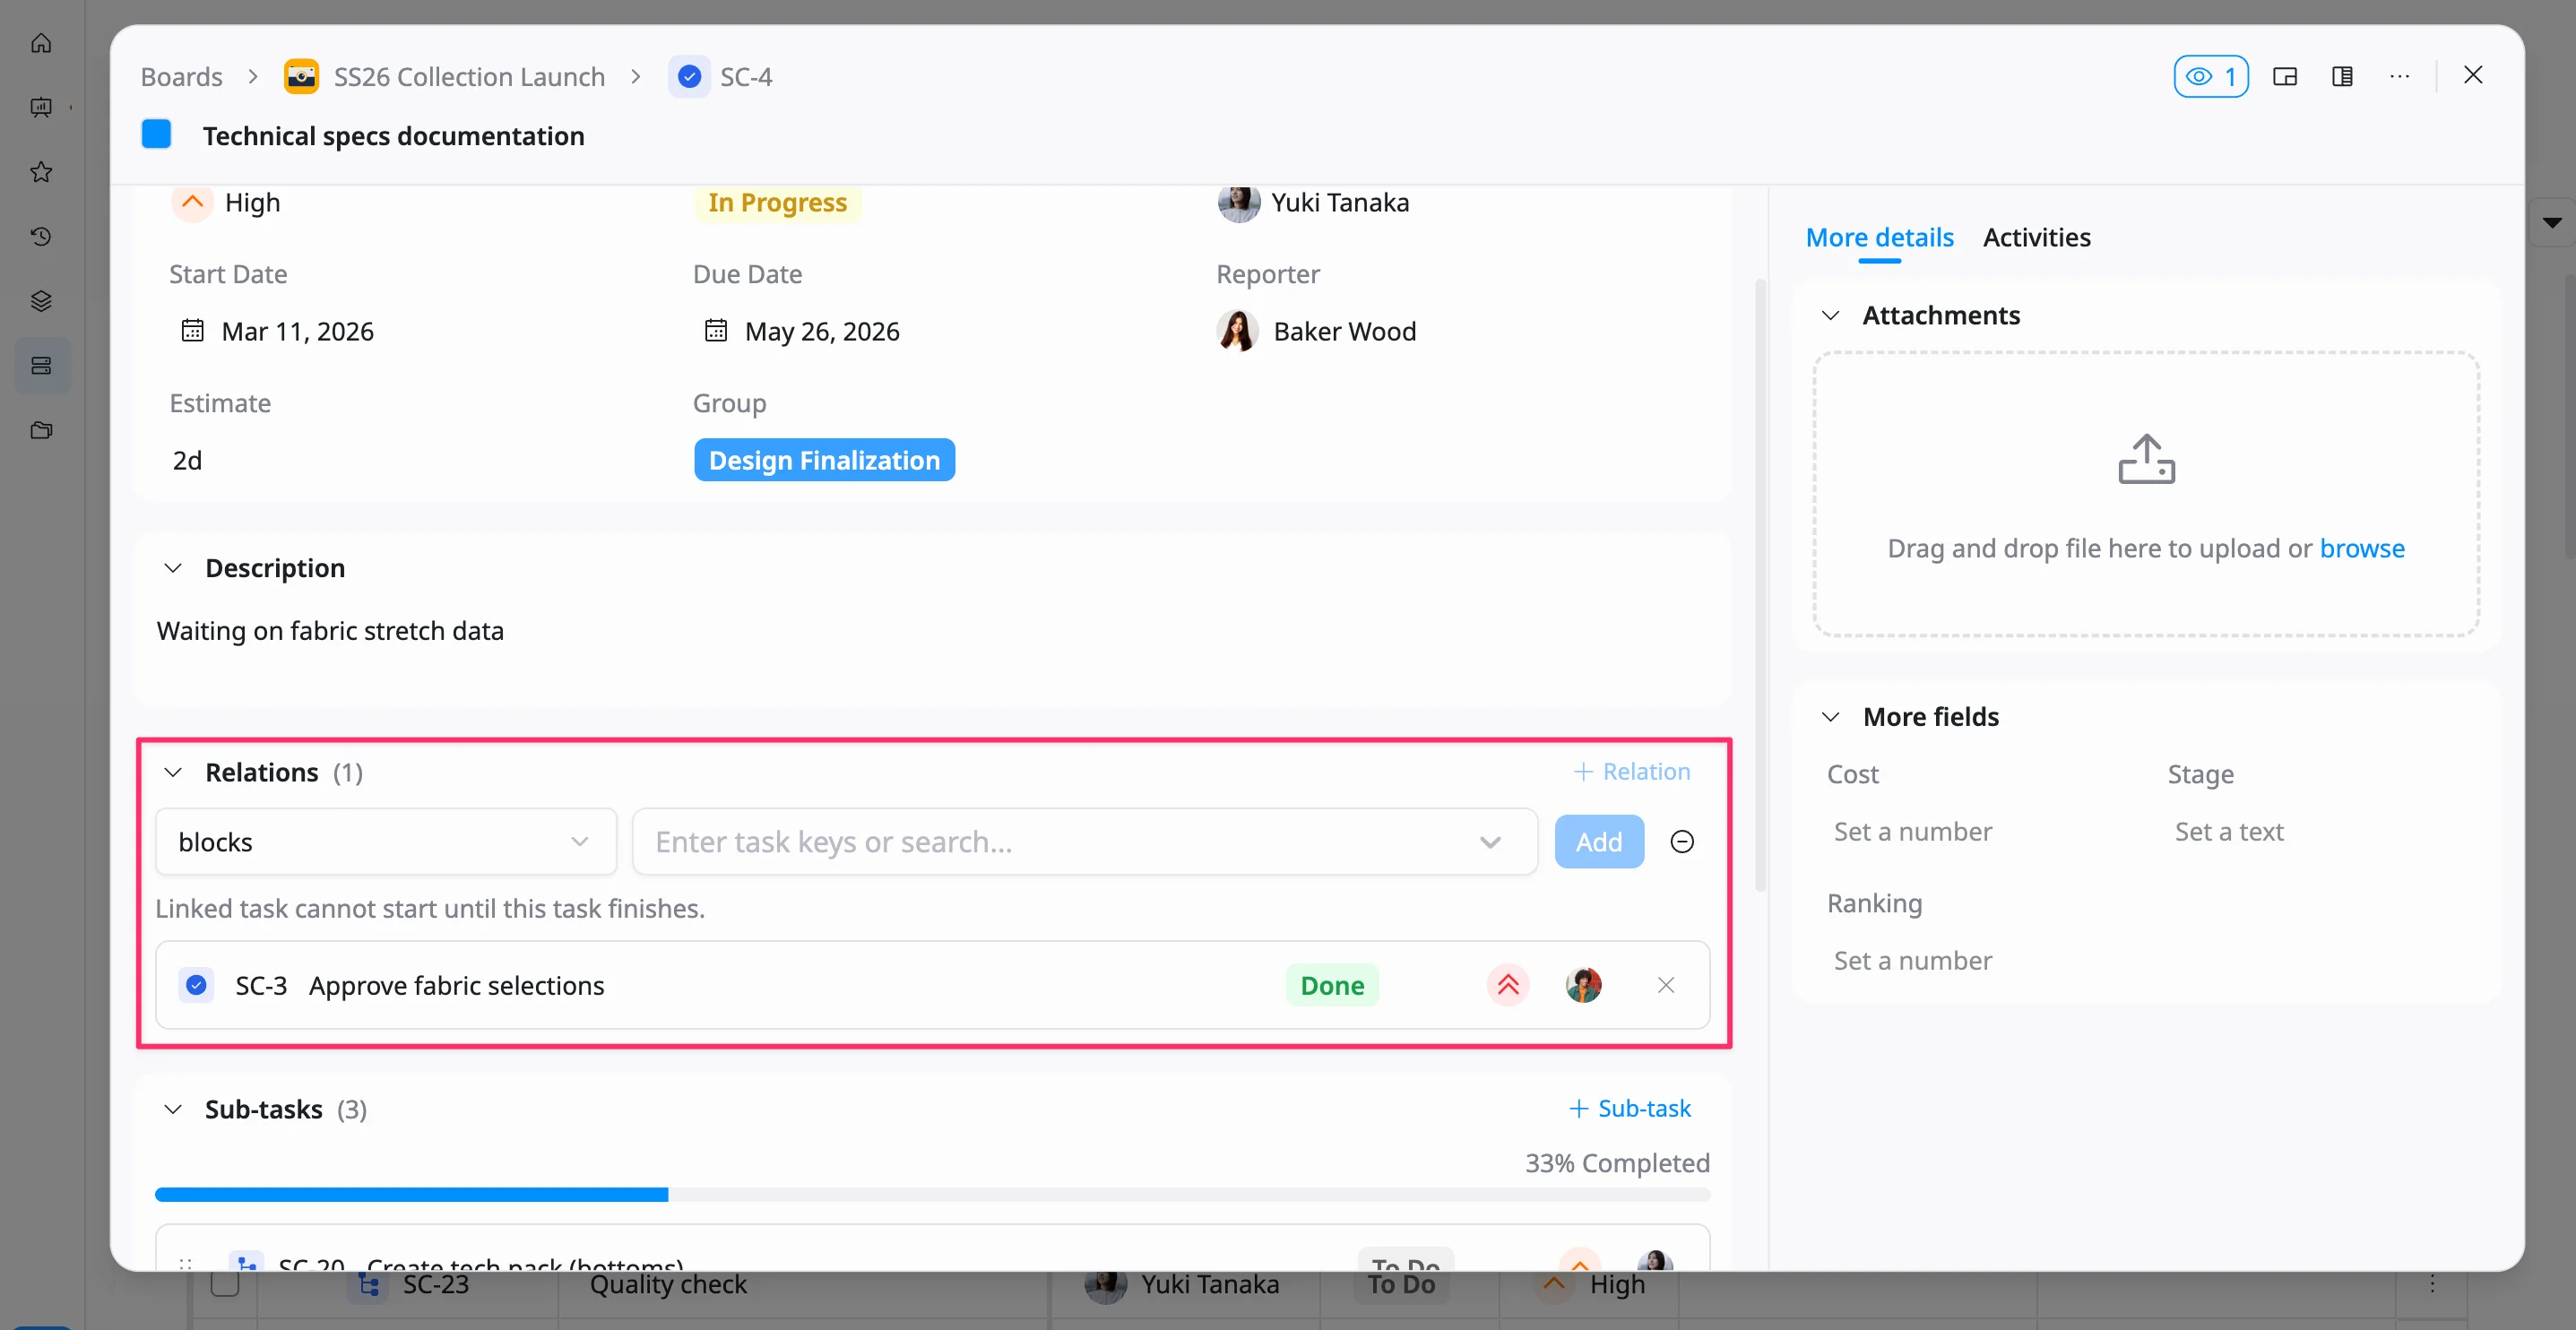Collapse the Description section
The width and height of the screenshot is (2576, 1330).
point(173,568)
